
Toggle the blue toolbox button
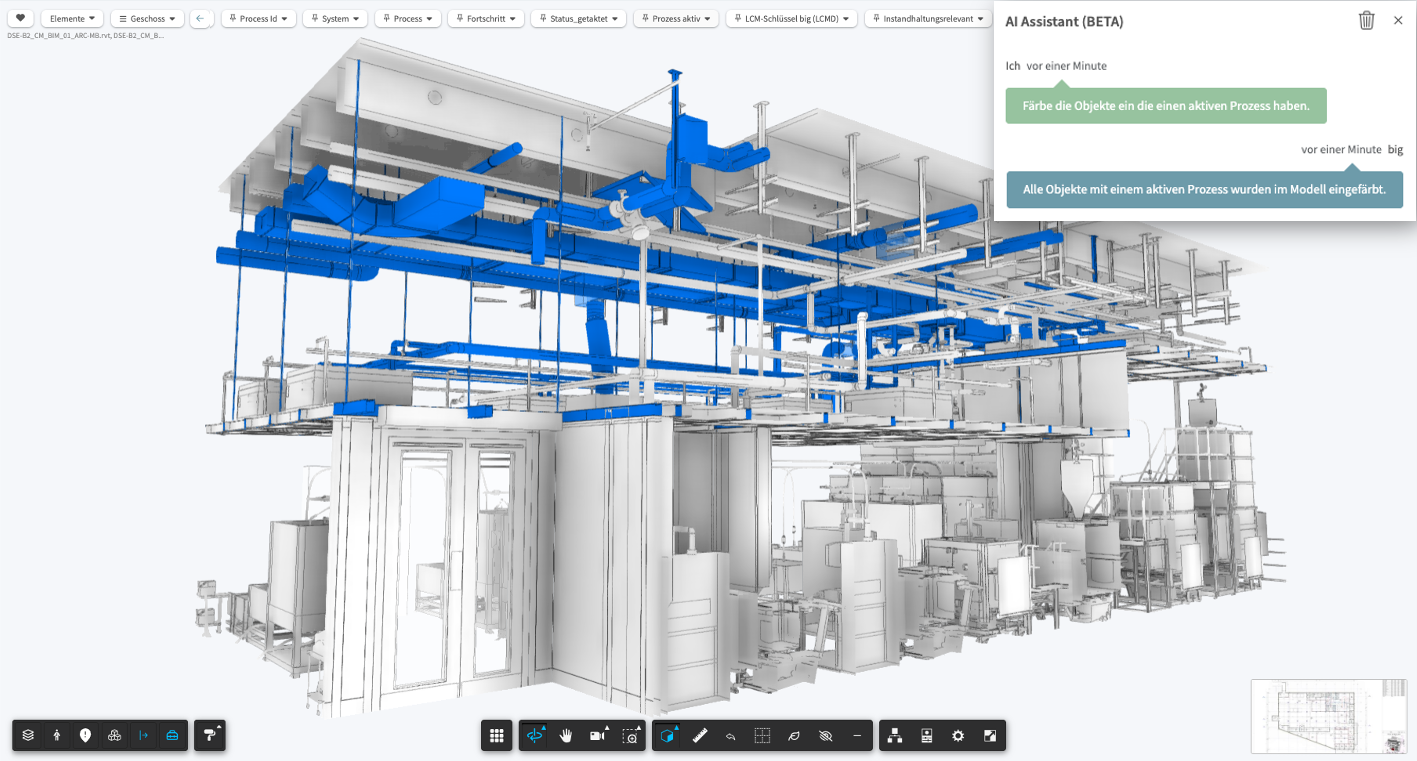[172, 735]
